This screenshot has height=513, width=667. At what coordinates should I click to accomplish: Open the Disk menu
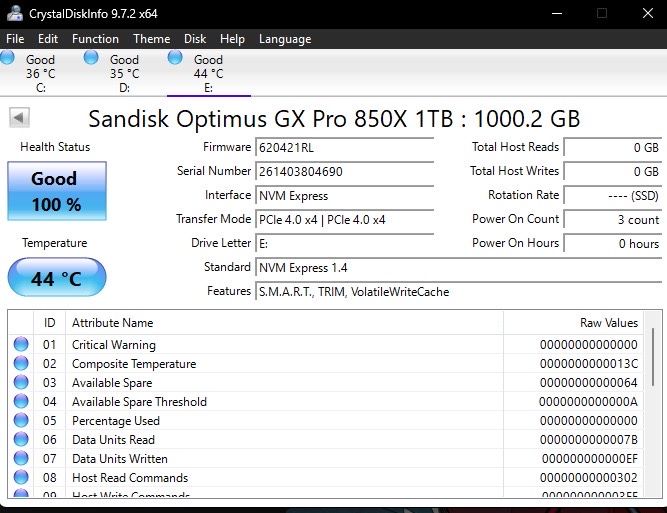195,39
